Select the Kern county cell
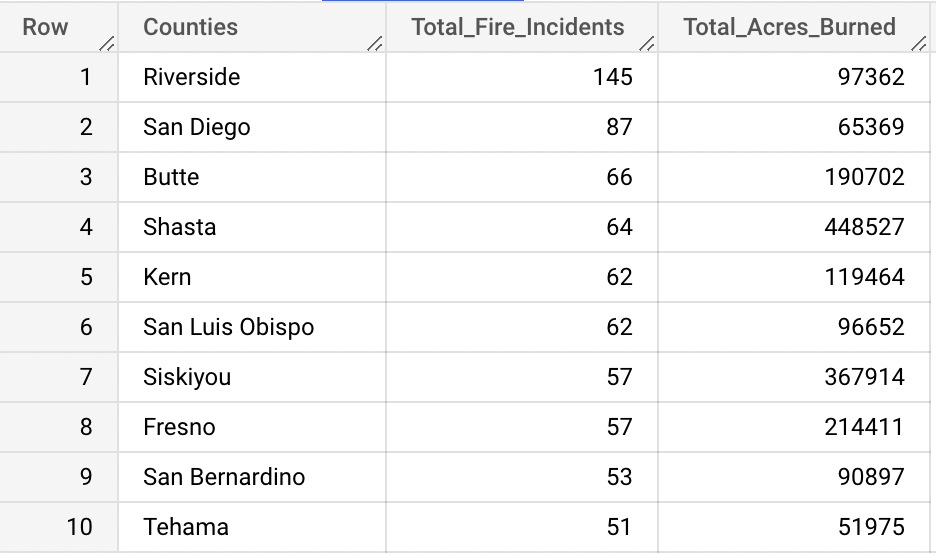This screenshot has width=936, height=559. (x=167, y=277)
